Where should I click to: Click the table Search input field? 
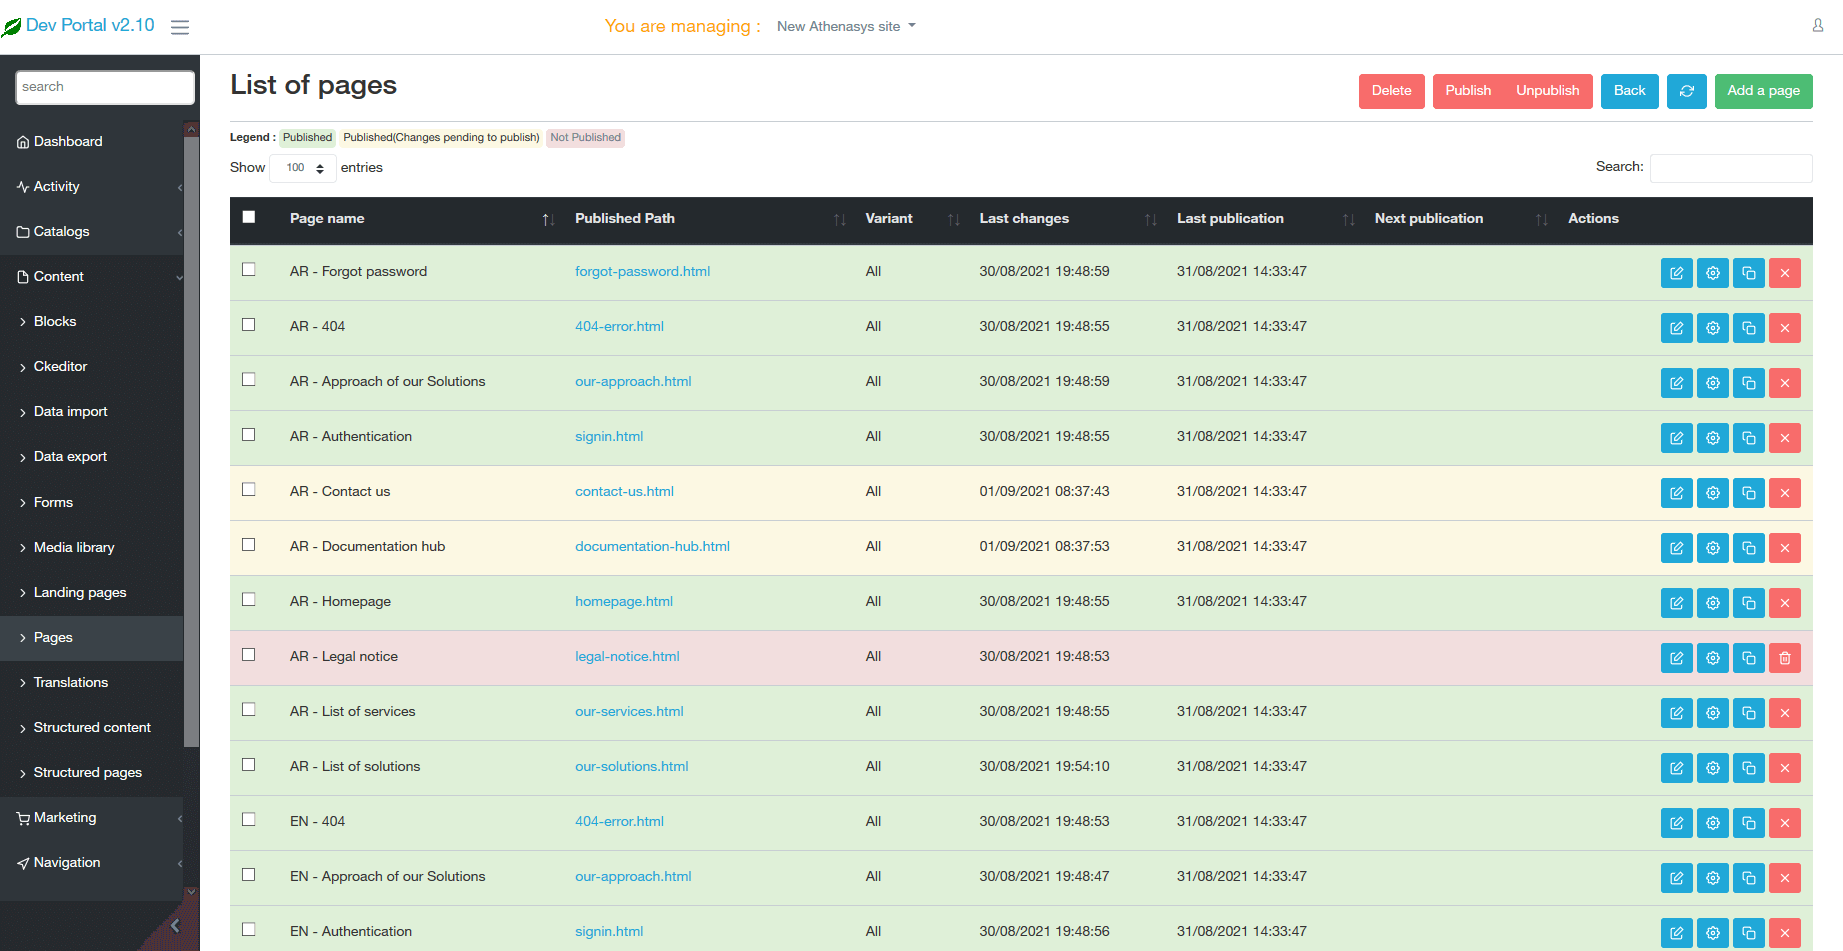coord(1731,168)
